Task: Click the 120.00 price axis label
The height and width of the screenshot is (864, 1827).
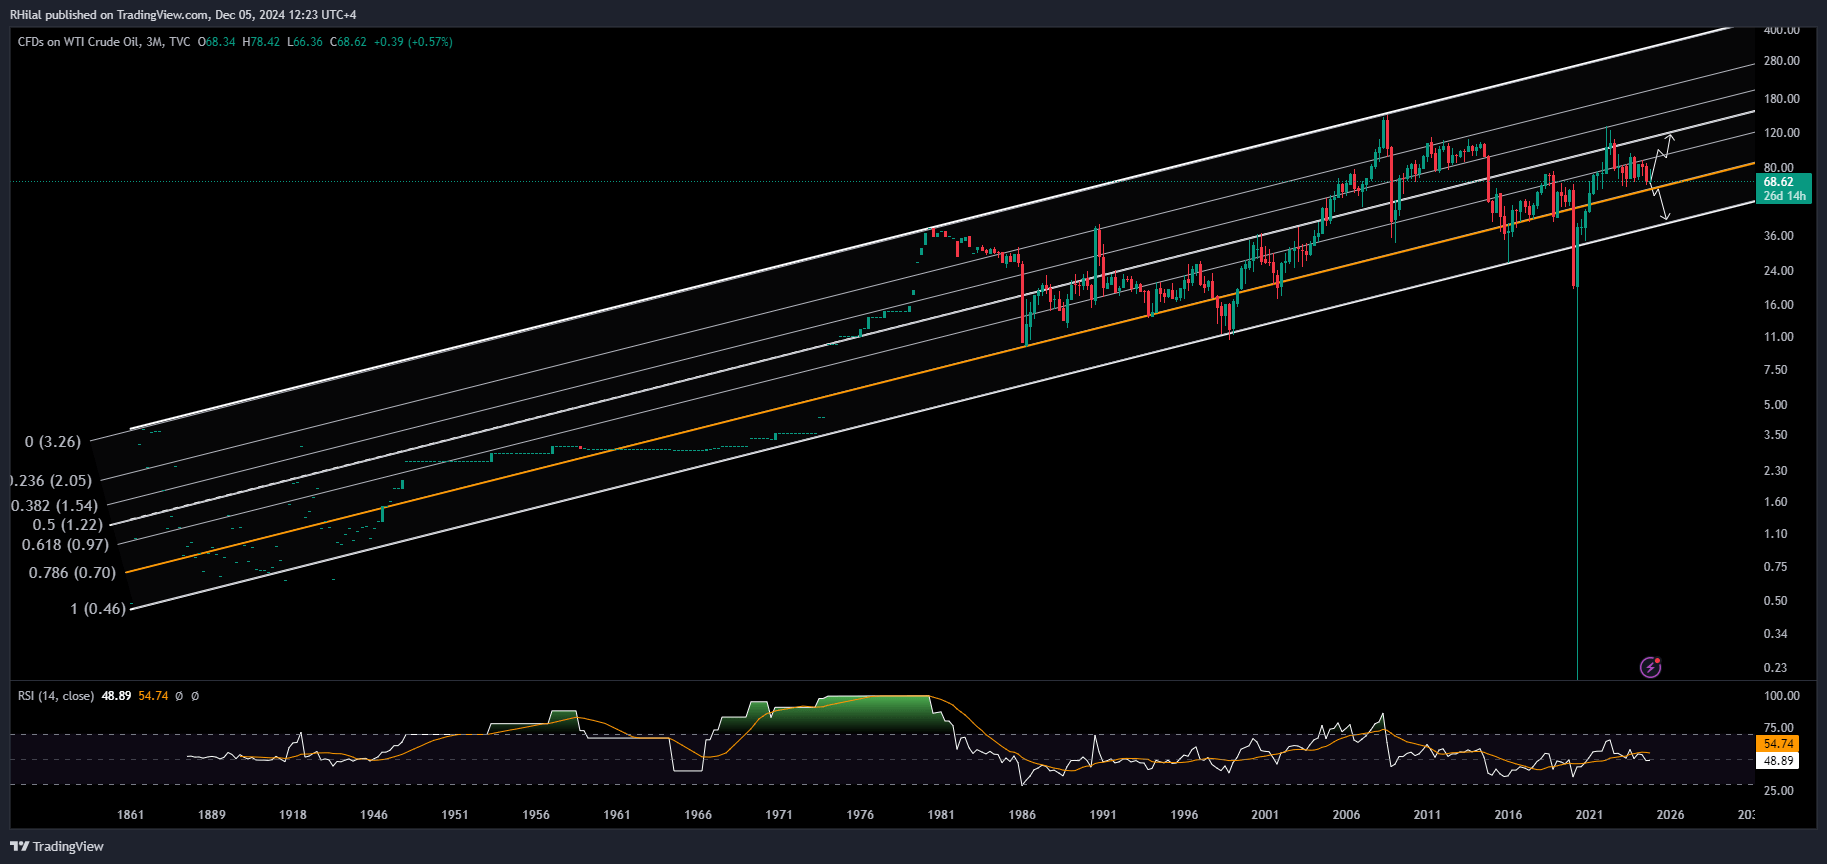Action: 1781,133
